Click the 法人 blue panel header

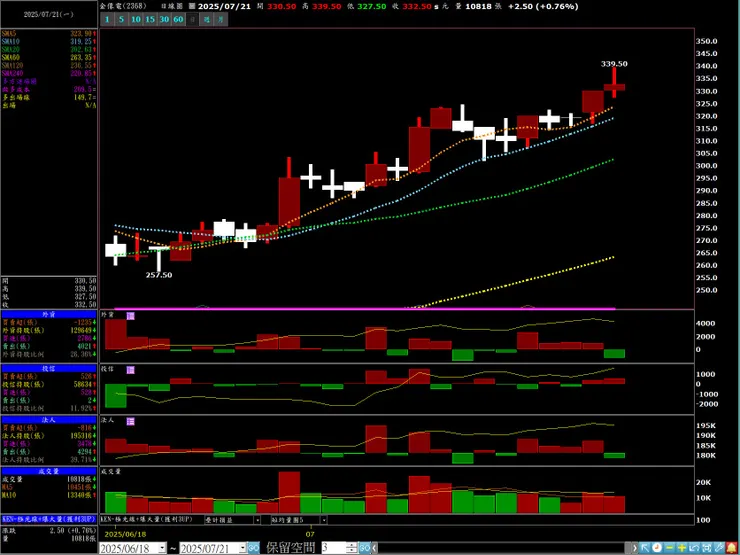click(x=49, y=420)
